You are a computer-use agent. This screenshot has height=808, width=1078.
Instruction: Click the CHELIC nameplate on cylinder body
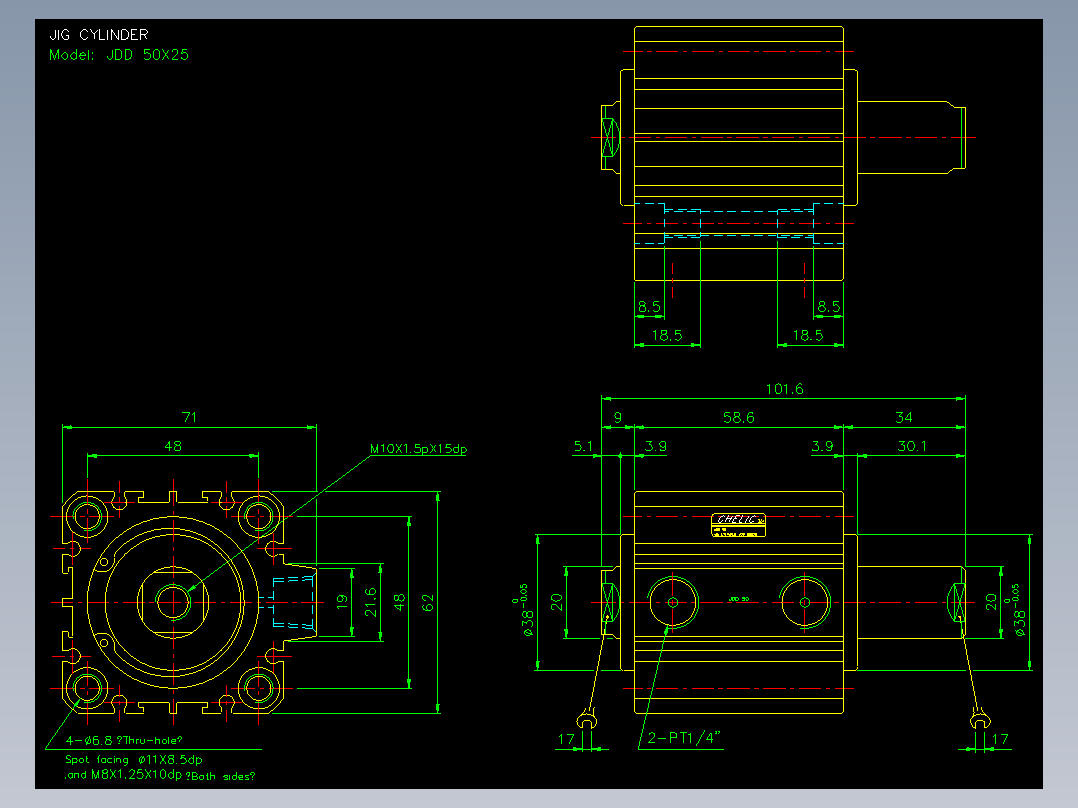[x=738, y=525]
